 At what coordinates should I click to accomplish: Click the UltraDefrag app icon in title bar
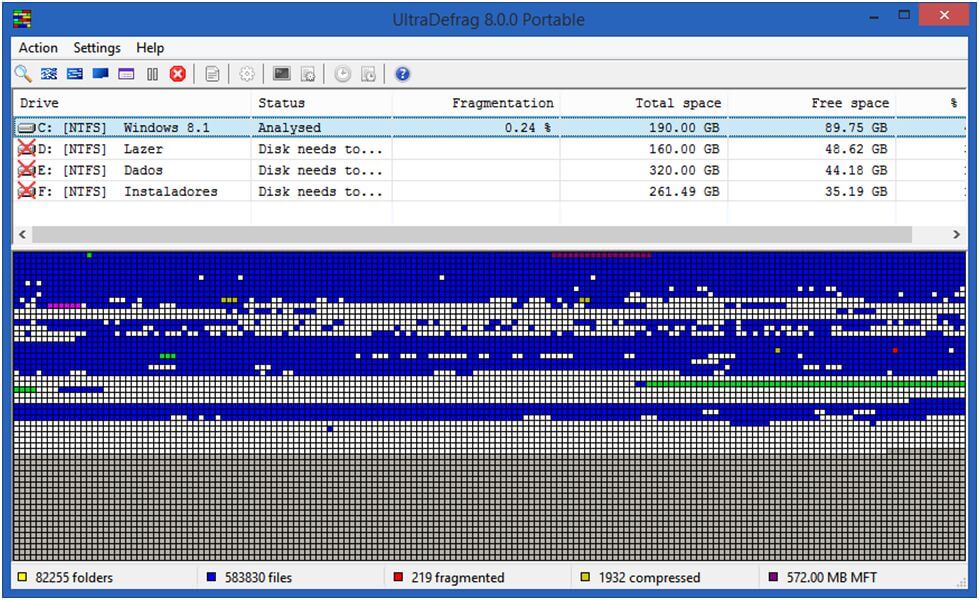22,19
